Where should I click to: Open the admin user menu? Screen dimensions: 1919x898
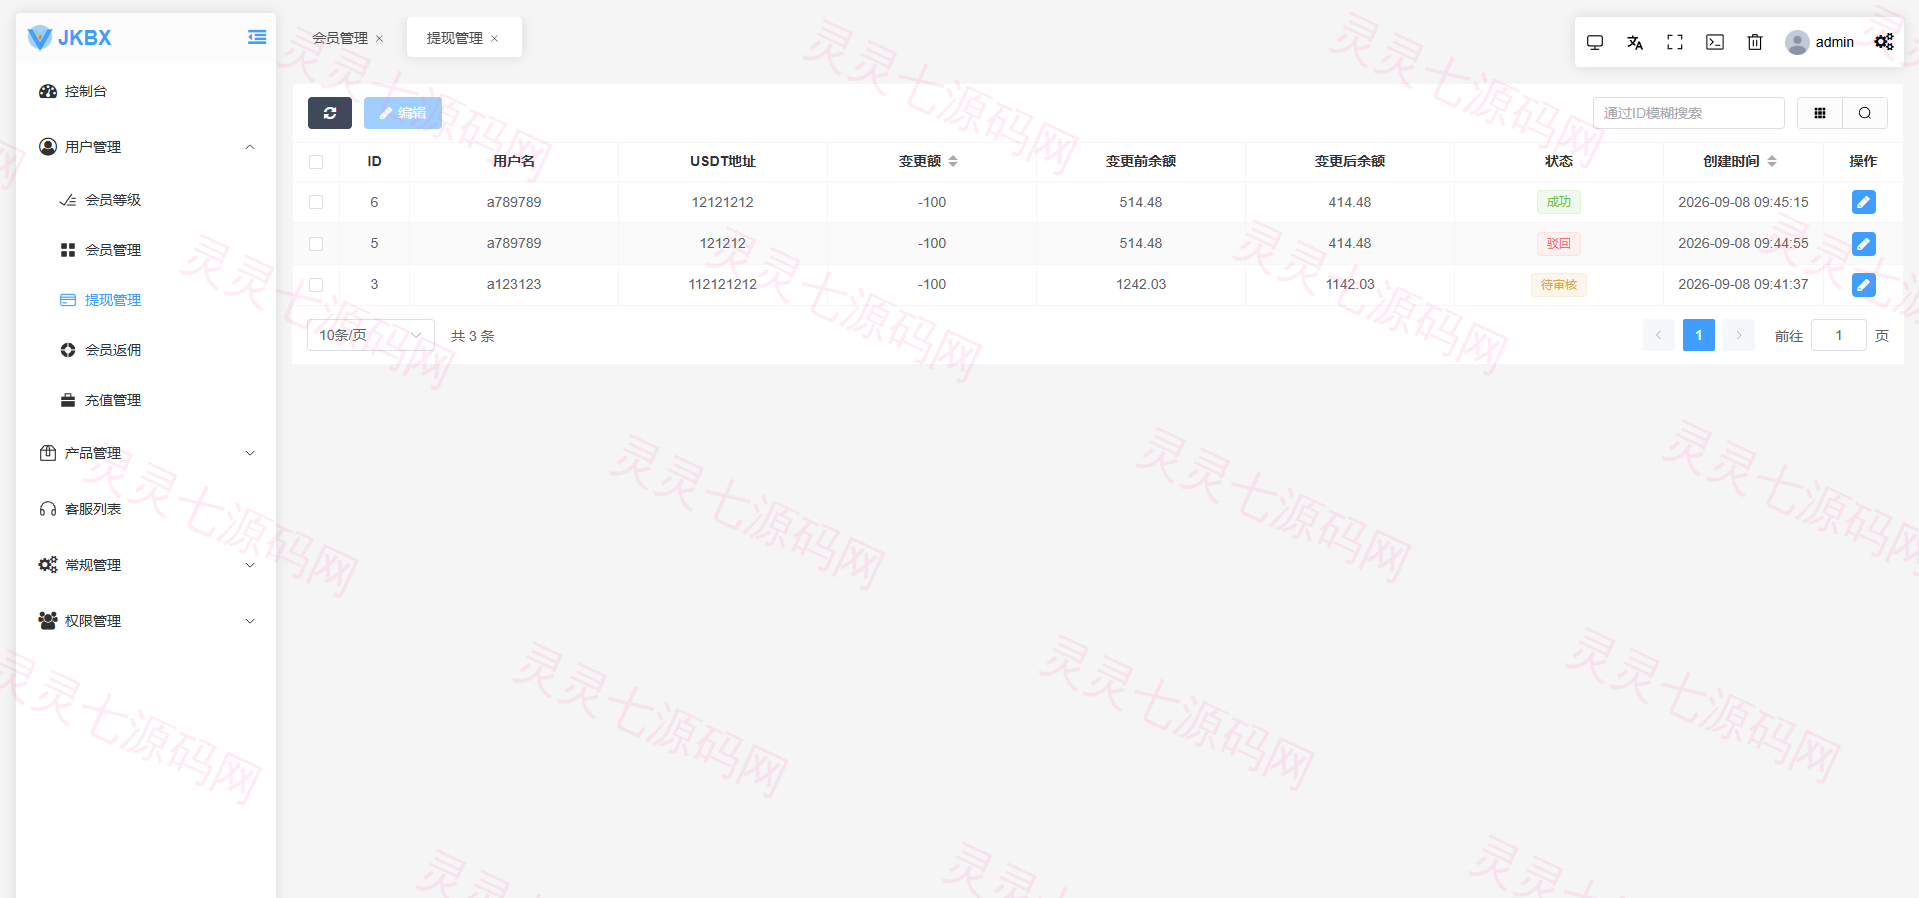click(x=1820, y=42)
